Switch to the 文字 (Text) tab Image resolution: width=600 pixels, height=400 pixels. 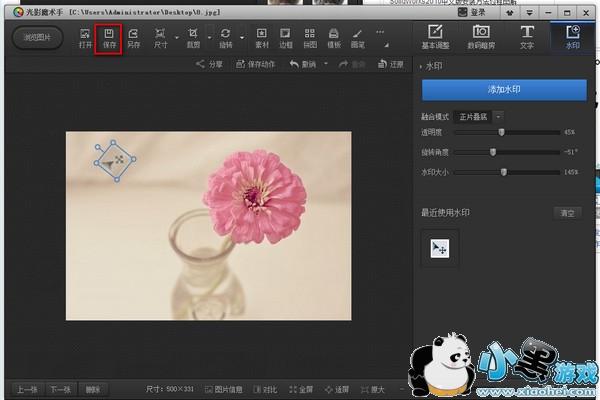point(527,37)
